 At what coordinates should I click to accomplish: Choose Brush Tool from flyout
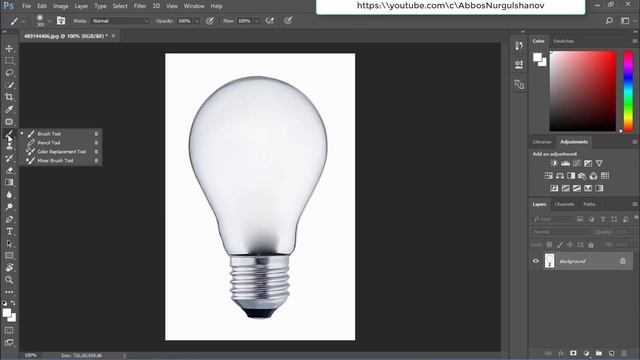pyautogui.click(x=60, y=134)
